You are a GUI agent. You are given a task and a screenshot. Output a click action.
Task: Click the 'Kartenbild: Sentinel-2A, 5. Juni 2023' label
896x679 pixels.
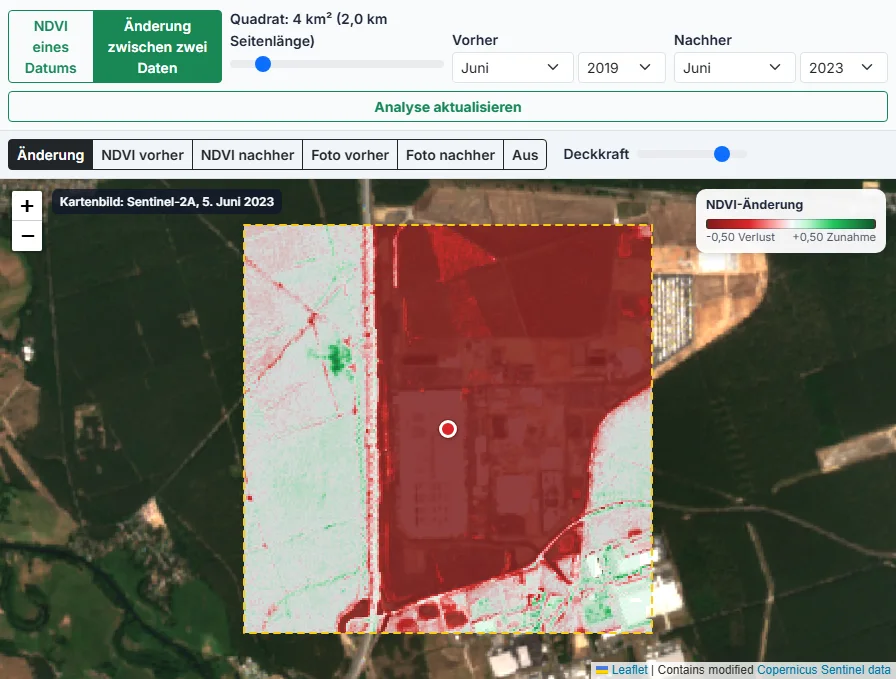[167, 202]
